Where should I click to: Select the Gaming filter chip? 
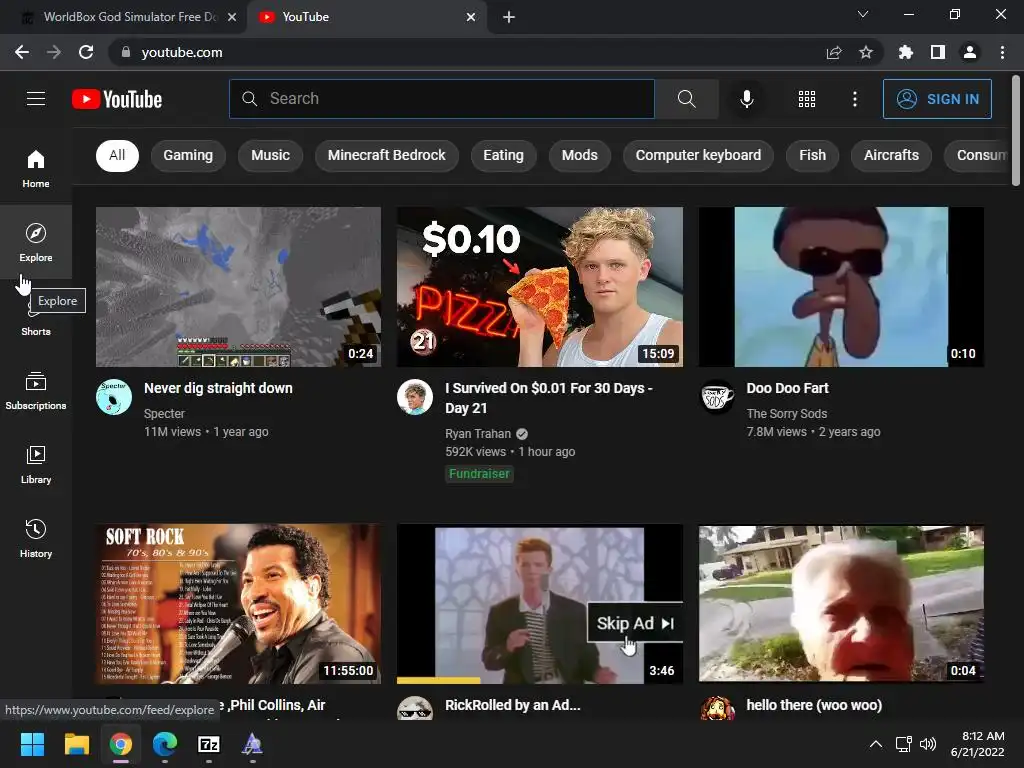pyautogui.click(x=188, y=155)
